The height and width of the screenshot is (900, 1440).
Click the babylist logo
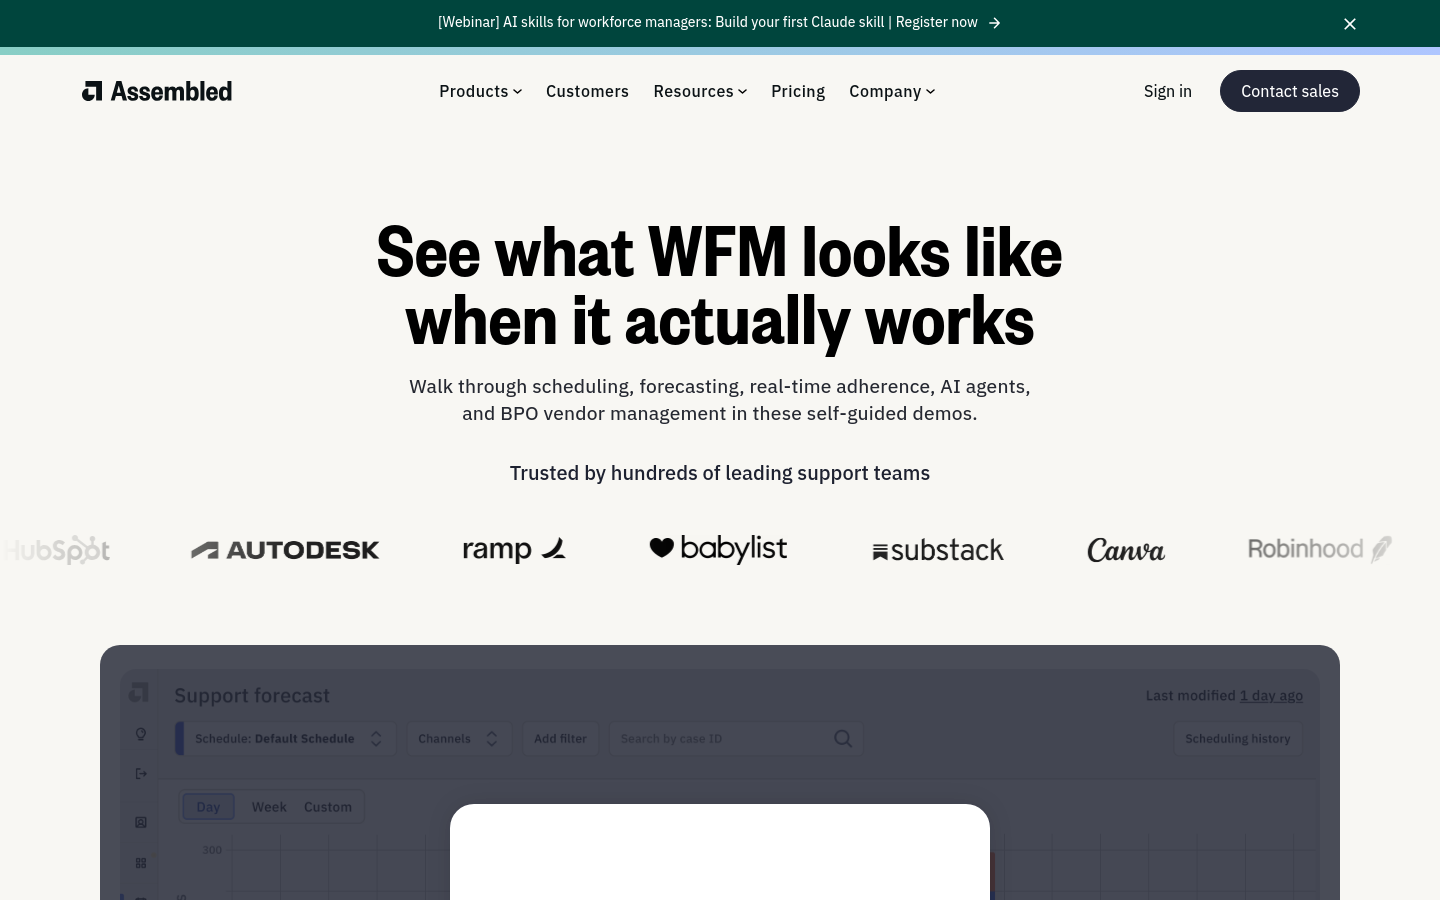pos(718,548)
